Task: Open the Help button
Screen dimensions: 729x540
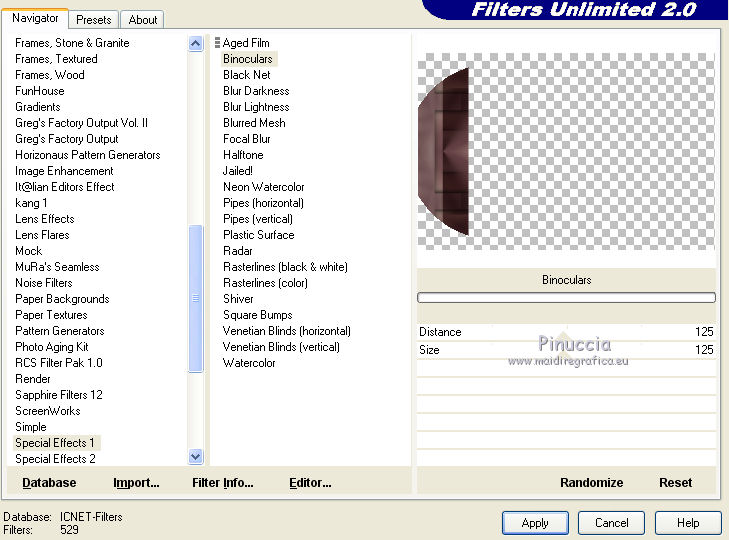Action: 688,523
